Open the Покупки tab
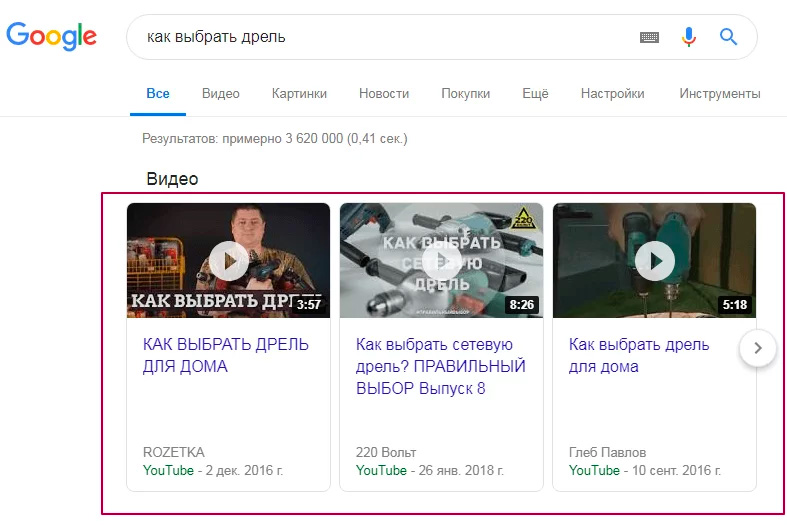 (465, 93)
